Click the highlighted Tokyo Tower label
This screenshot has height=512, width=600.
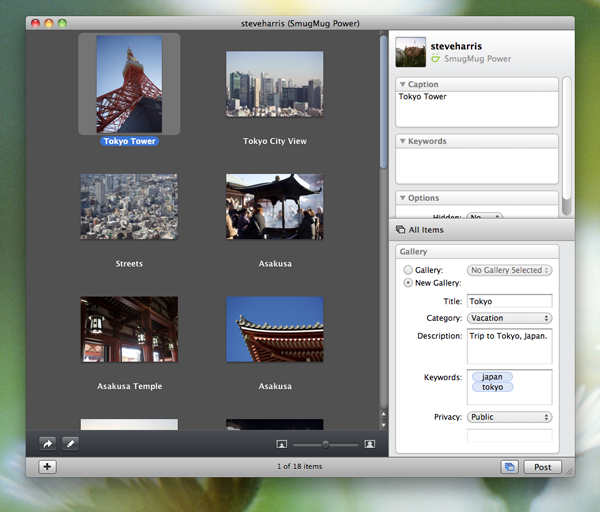[x=129, y=141]
